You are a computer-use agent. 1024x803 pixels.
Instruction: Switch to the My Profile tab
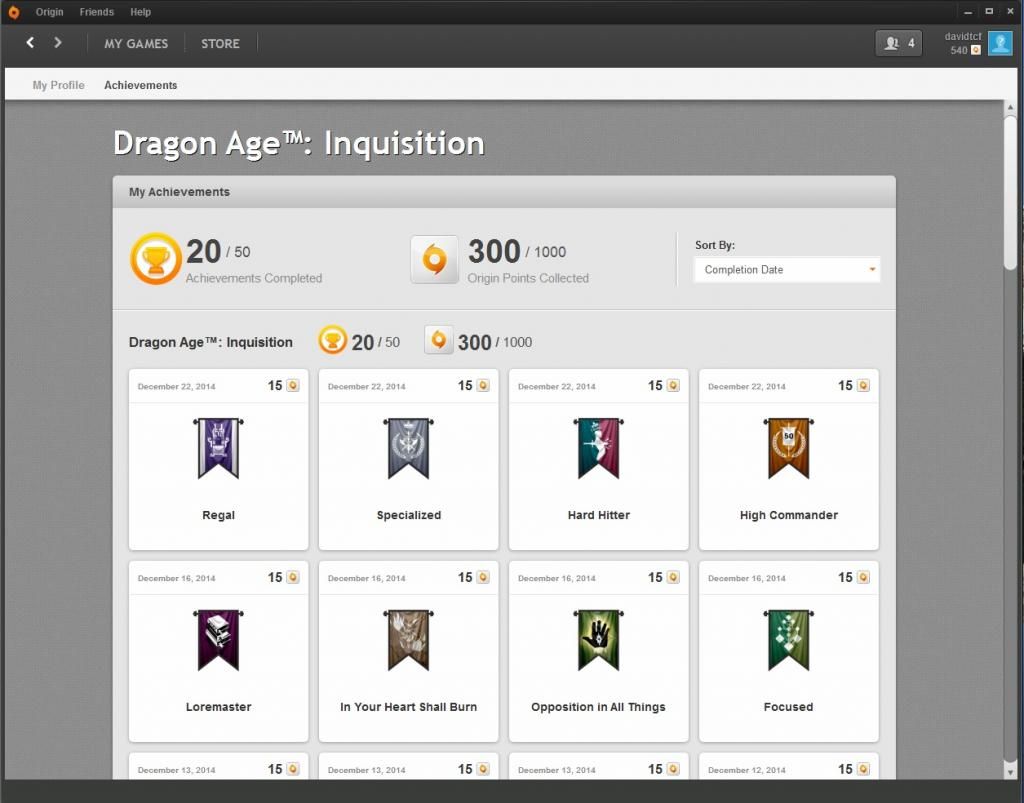click(58, 85)
